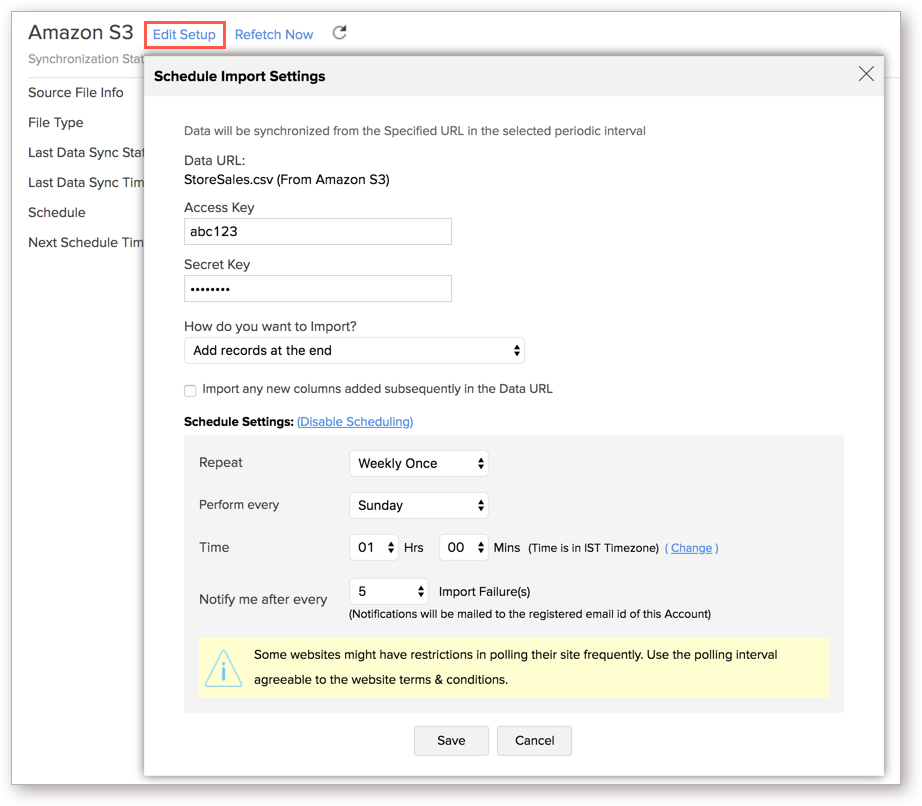The image size is (922, 806).
Task: Click the Data URL: label
Action: [x=215, y=160]
